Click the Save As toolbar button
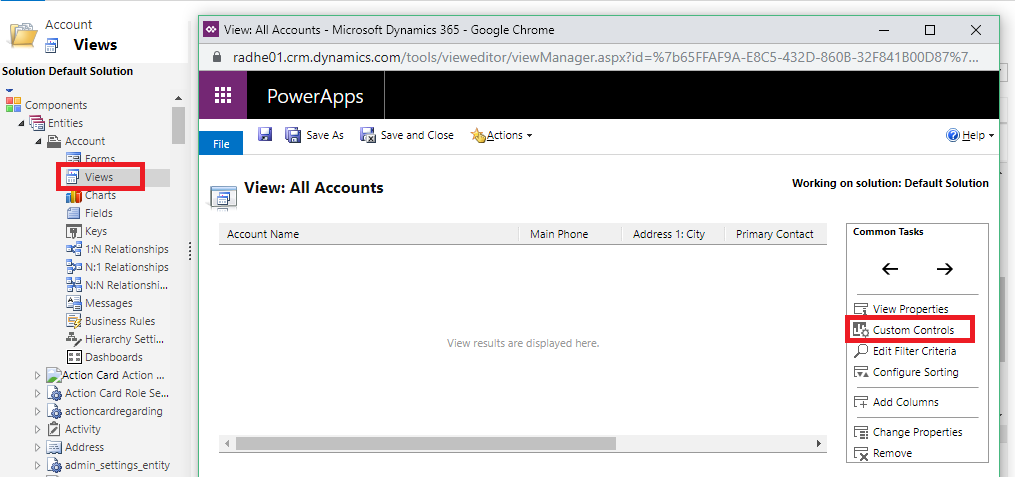The image size is (1015, 477). point(315,135)
